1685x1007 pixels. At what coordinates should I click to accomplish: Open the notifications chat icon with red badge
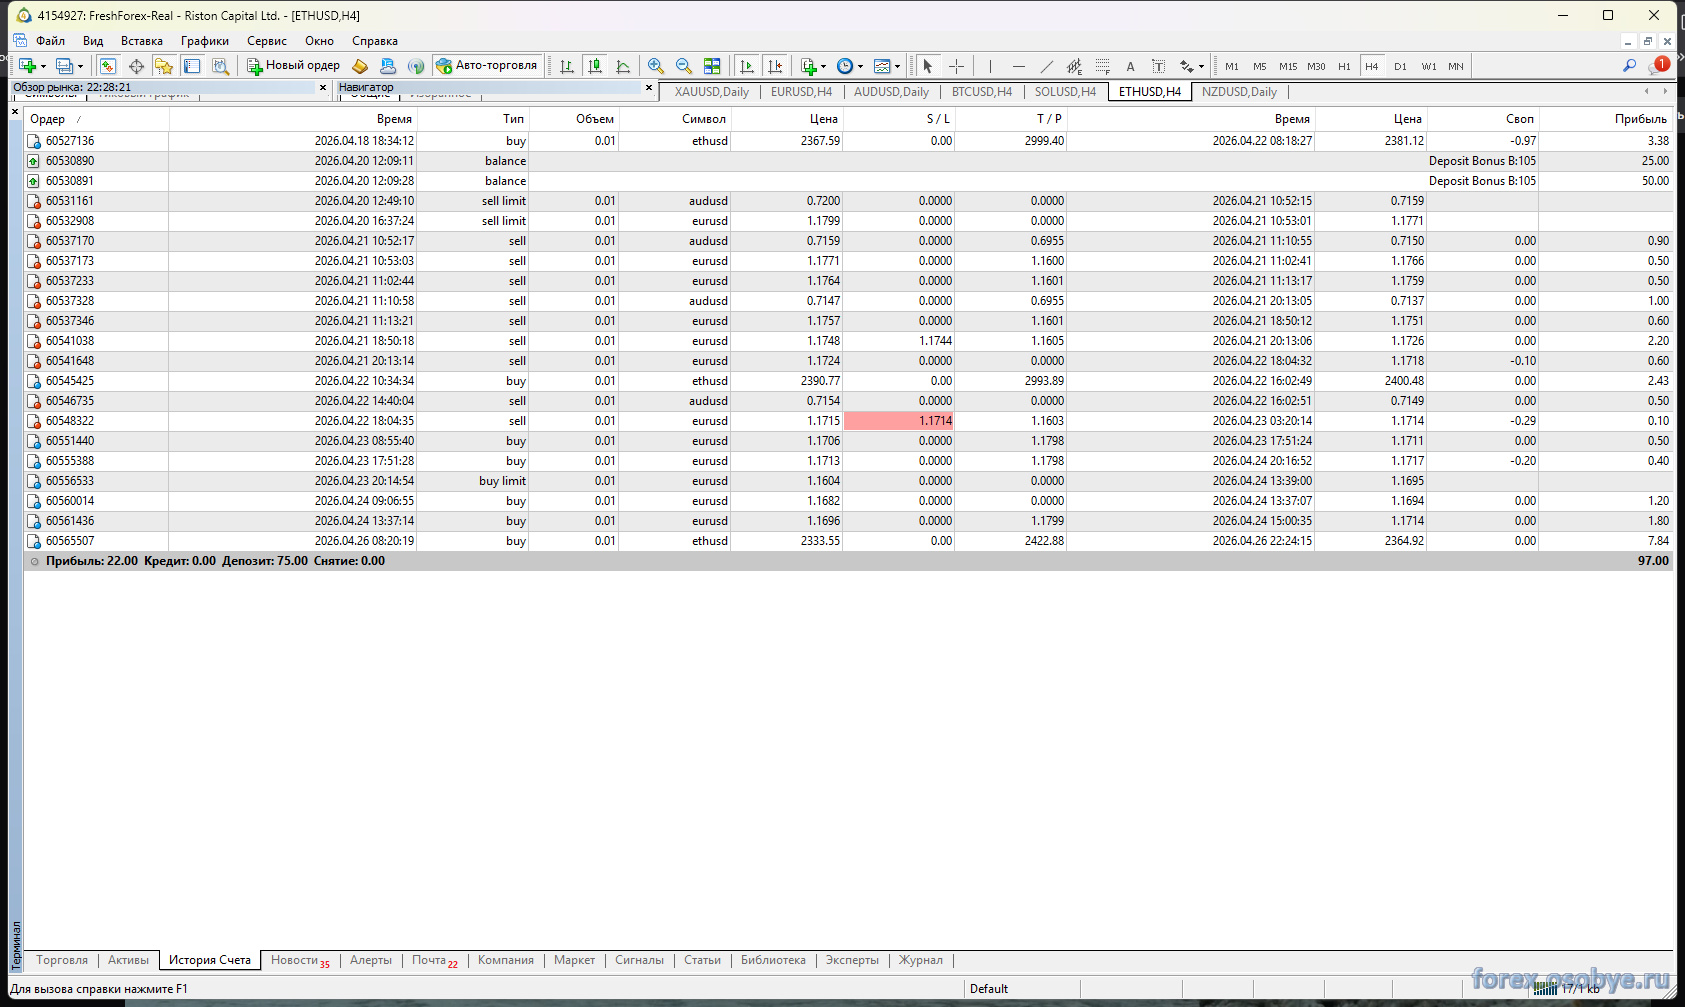click(1658, 66)
